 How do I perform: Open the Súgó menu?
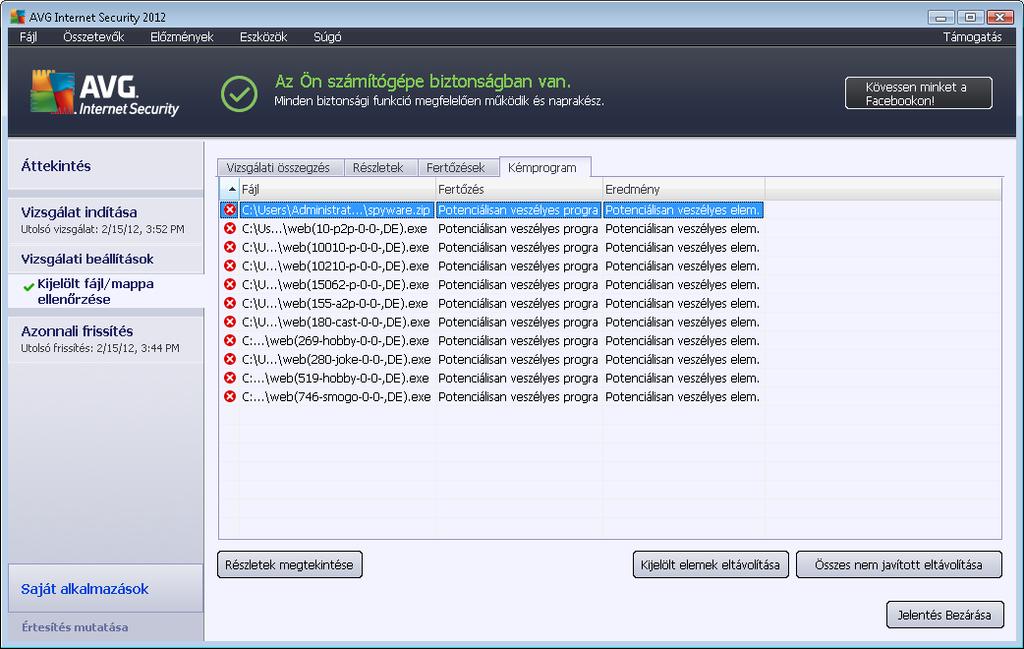tap(327, 37)
